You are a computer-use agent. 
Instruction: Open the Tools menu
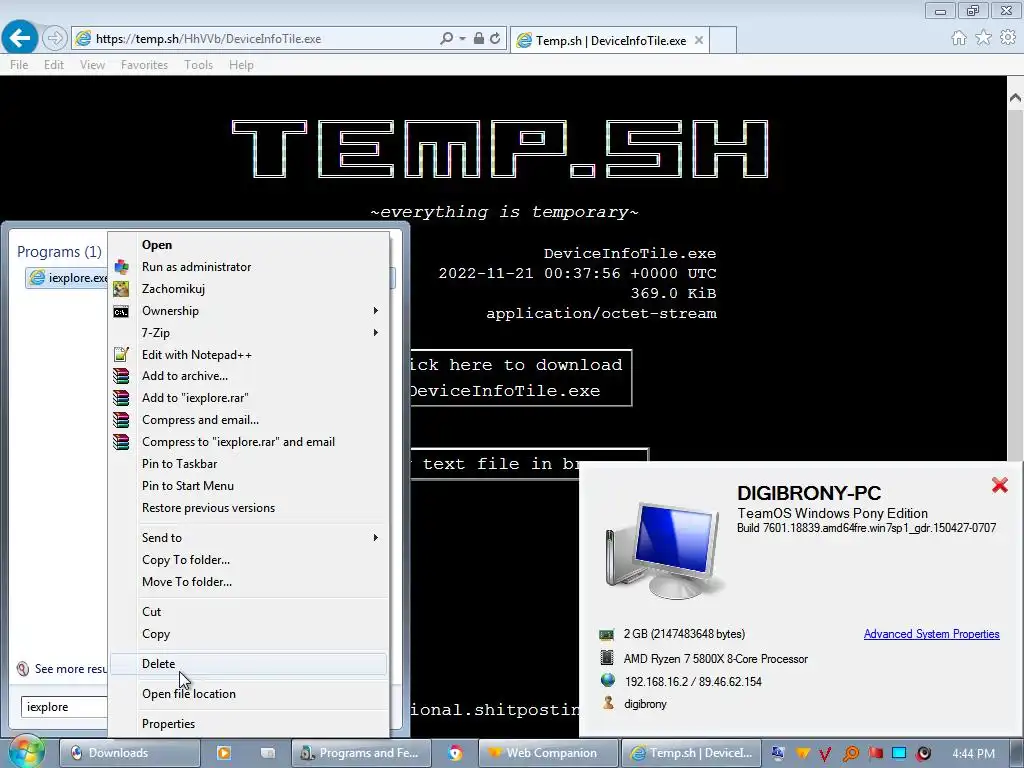point(199,65)
